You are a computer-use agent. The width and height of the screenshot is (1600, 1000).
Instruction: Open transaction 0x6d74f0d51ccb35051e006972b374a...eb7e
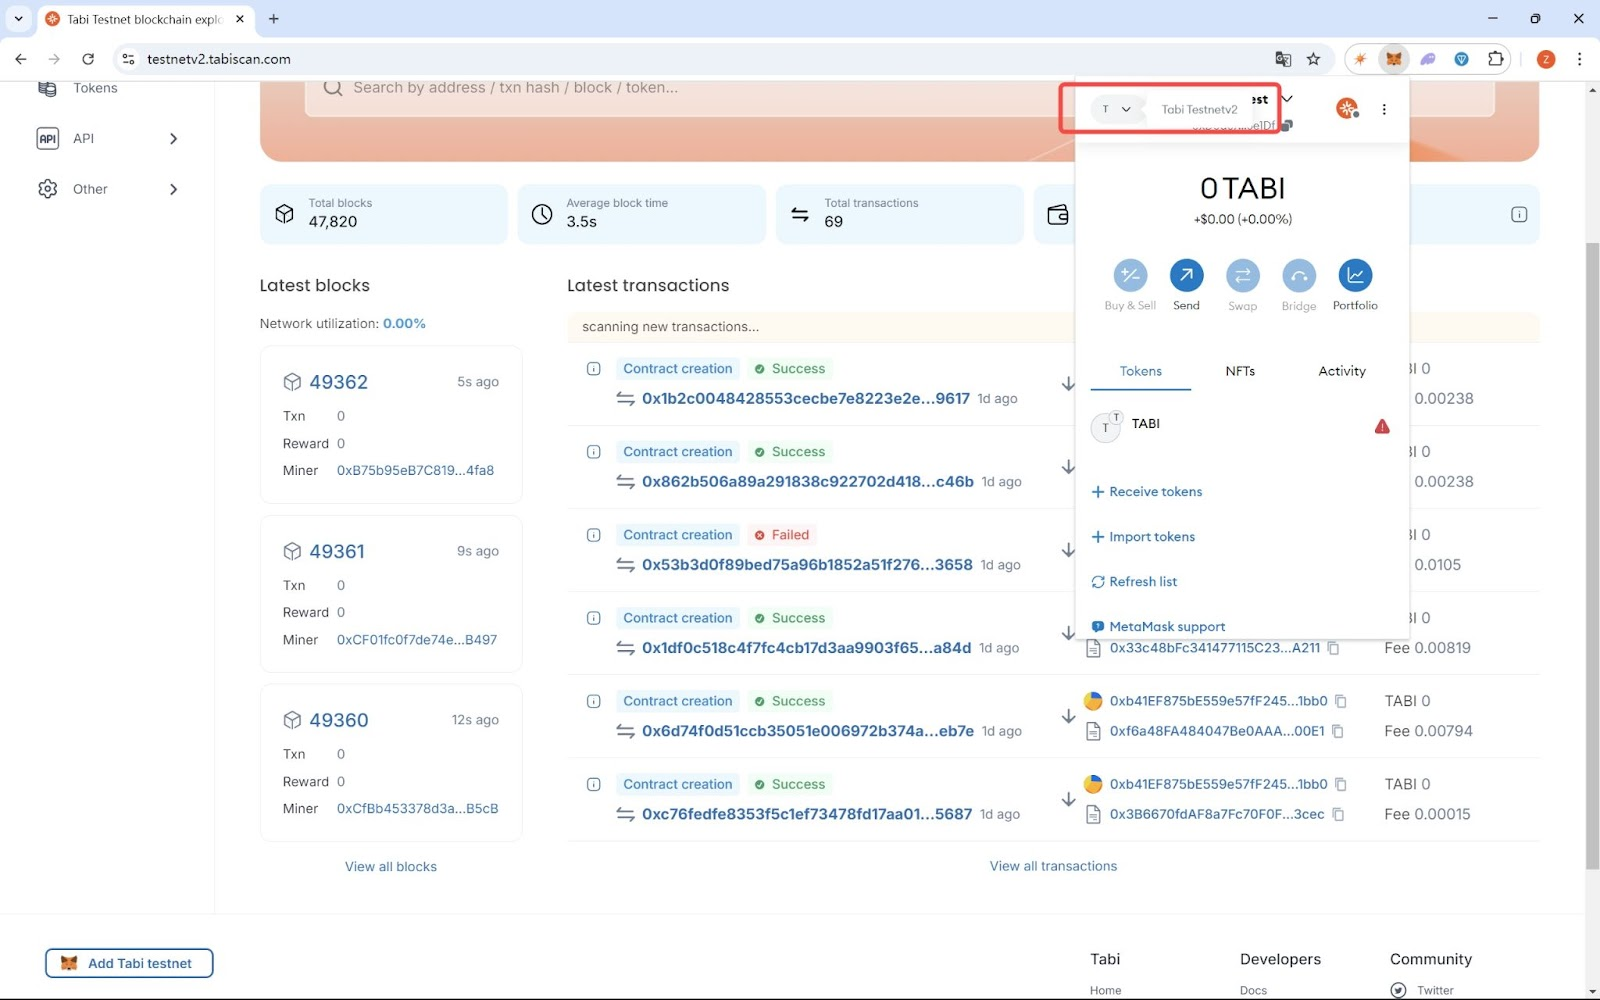808,731
